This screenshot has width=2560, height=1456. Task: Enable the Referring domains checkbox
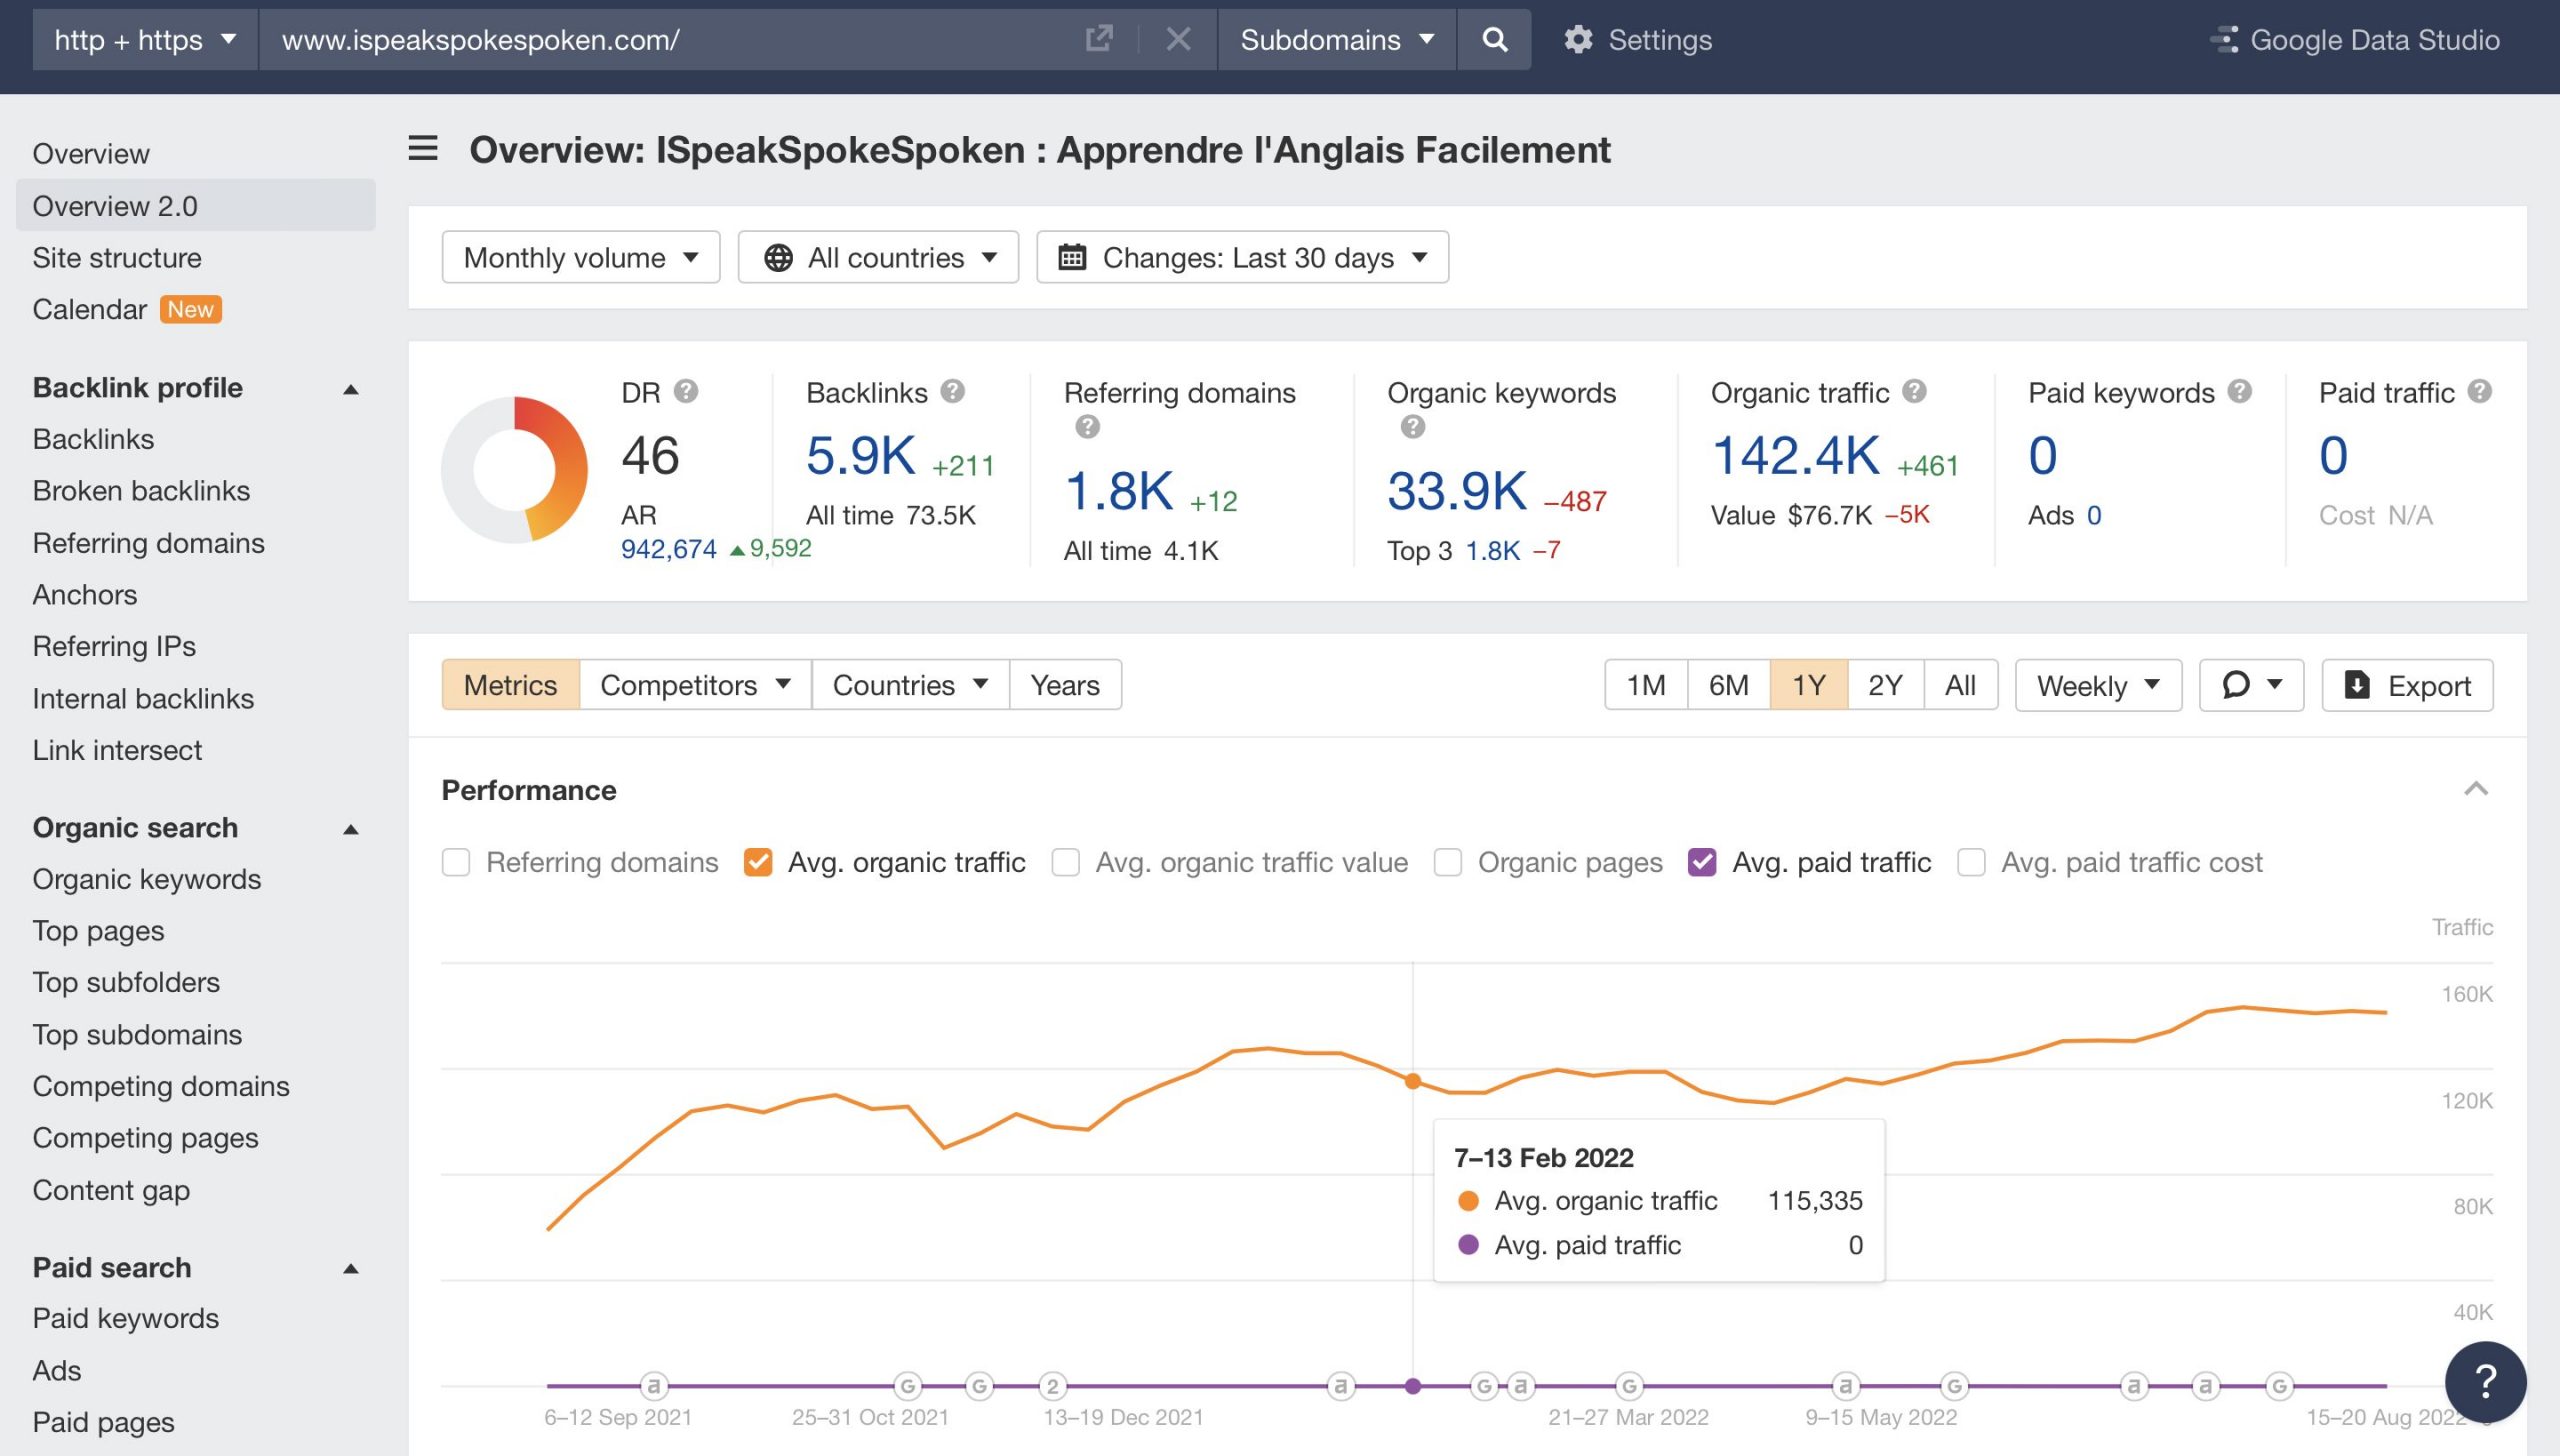(x=456, y=862)
